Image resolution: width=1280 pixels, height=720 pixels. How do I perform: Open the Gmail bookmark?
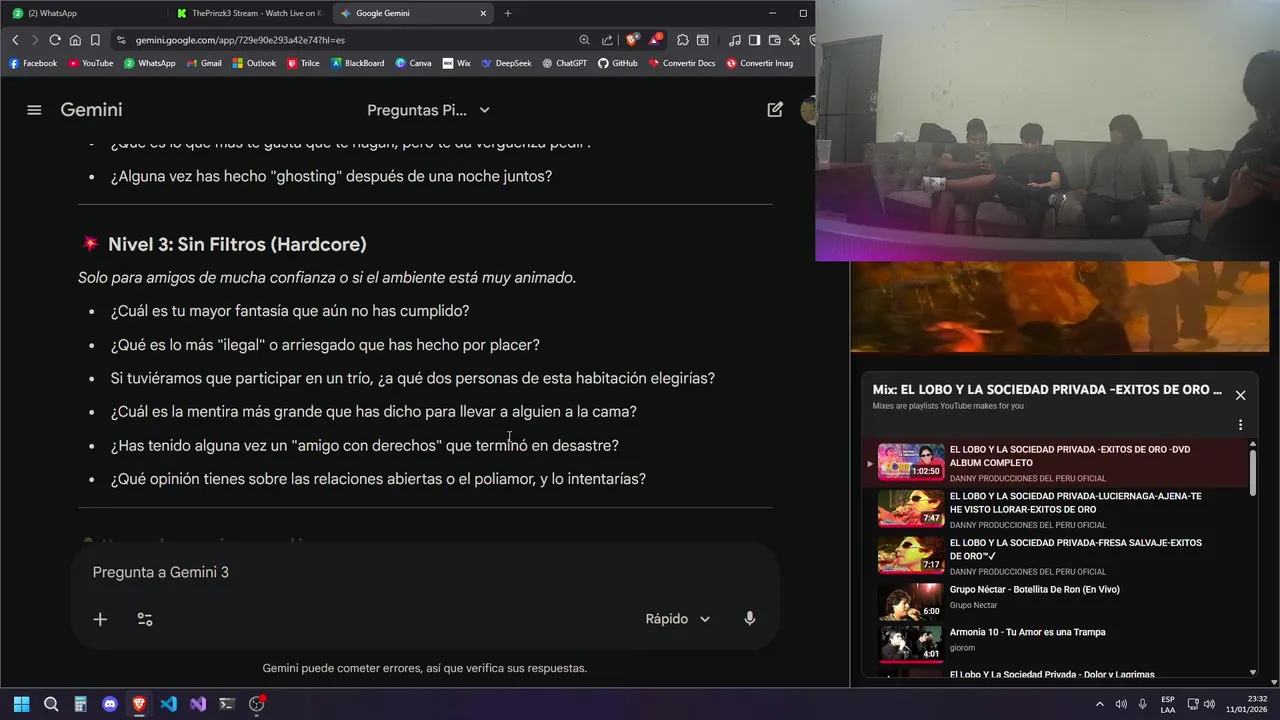204,63
